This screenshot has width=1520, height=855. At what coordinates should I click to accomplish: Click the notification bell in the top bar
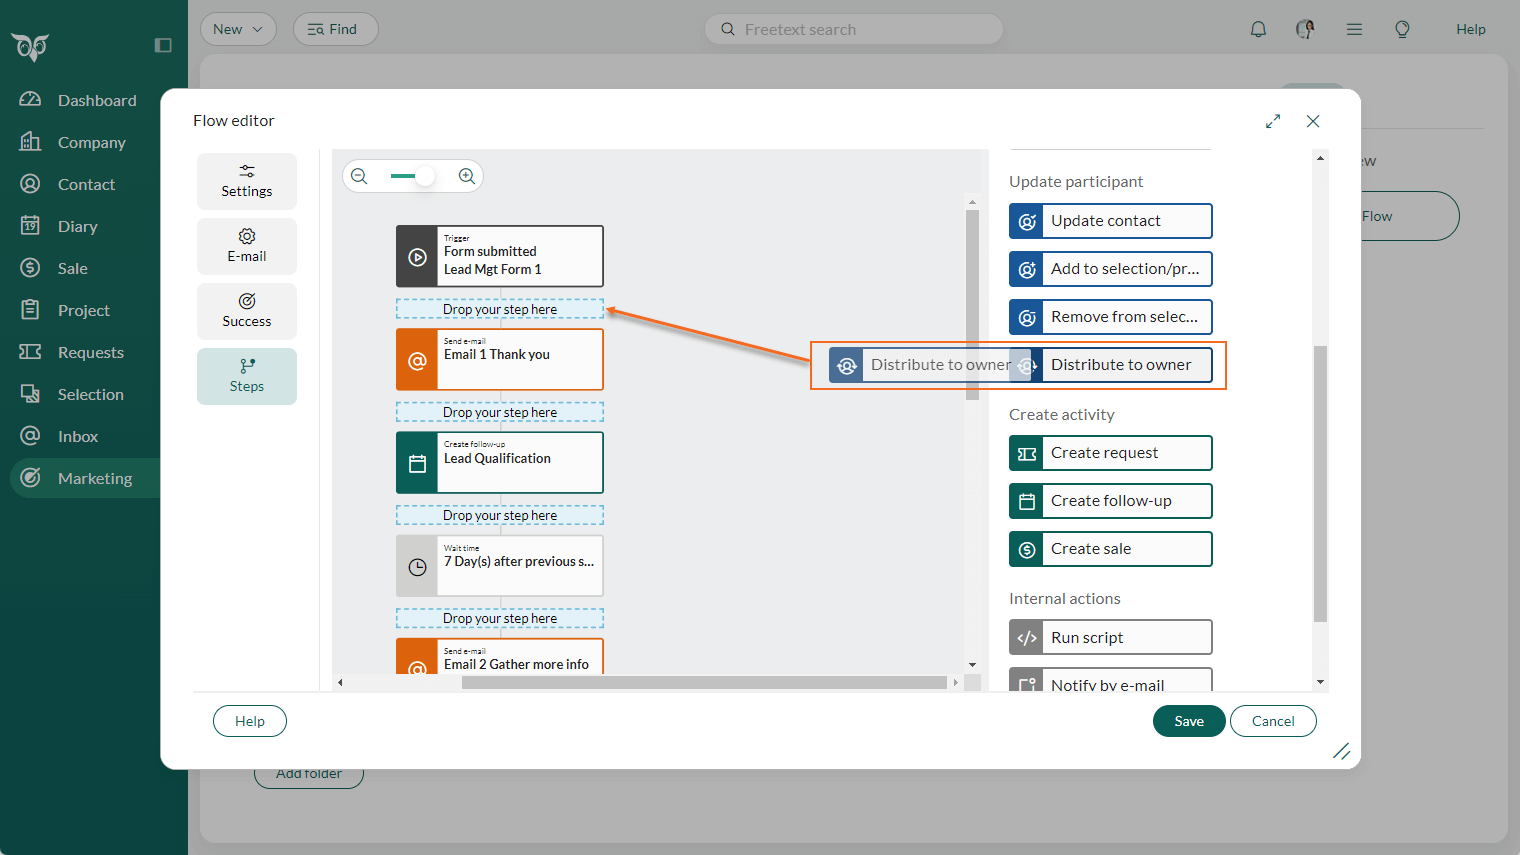coord(1258,29)
